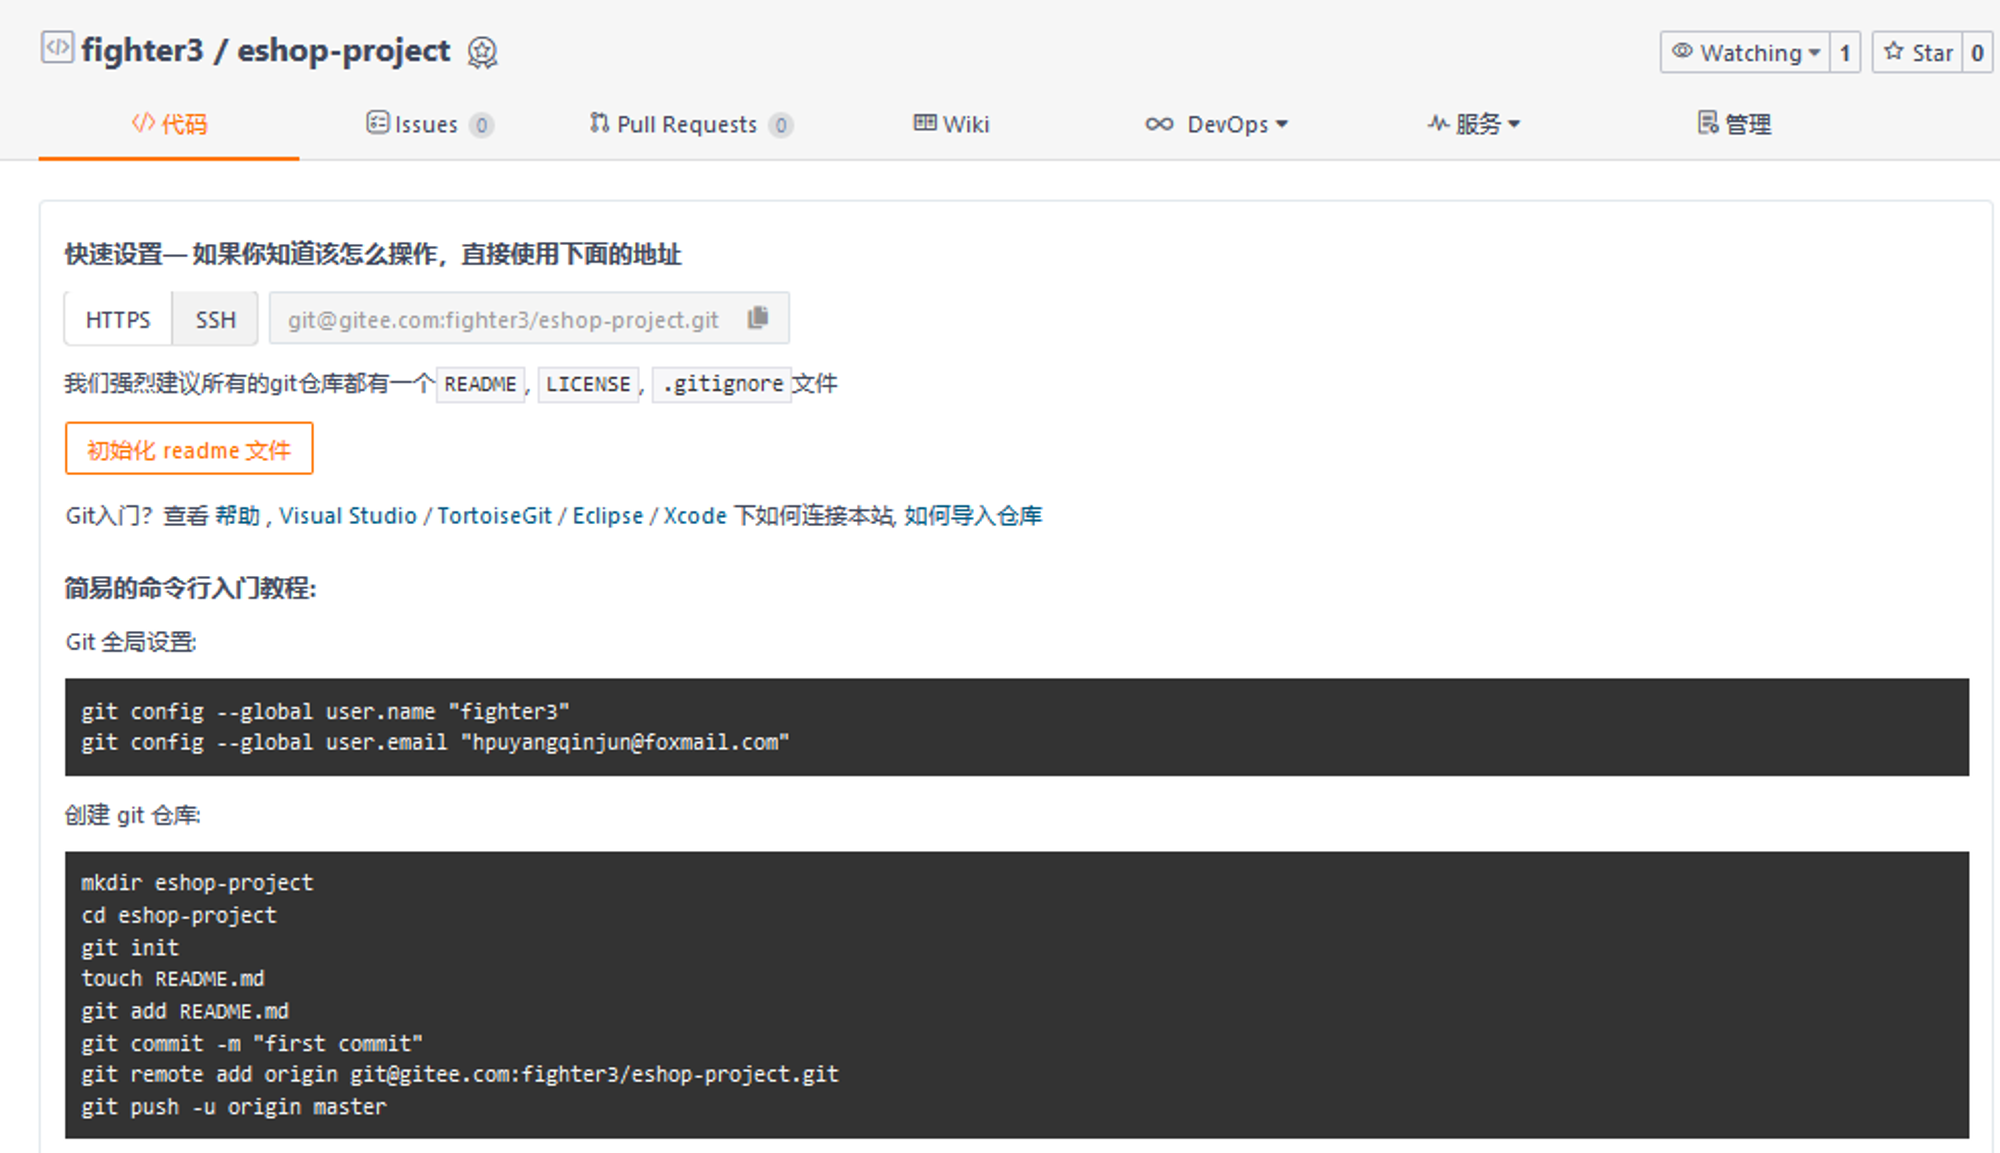Click the mkdir eshop-project command line

point(197,882)
